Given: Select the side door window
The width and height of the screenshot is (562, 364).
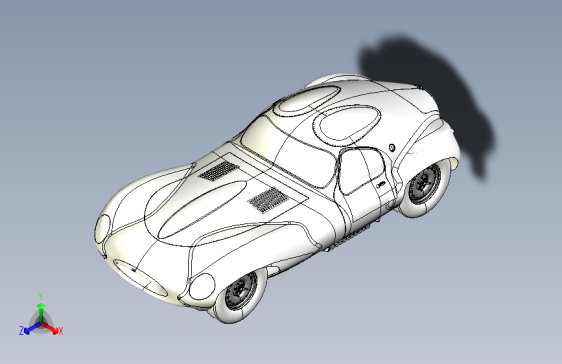Looking at the screenshot, I should click(x=361, y=171).
